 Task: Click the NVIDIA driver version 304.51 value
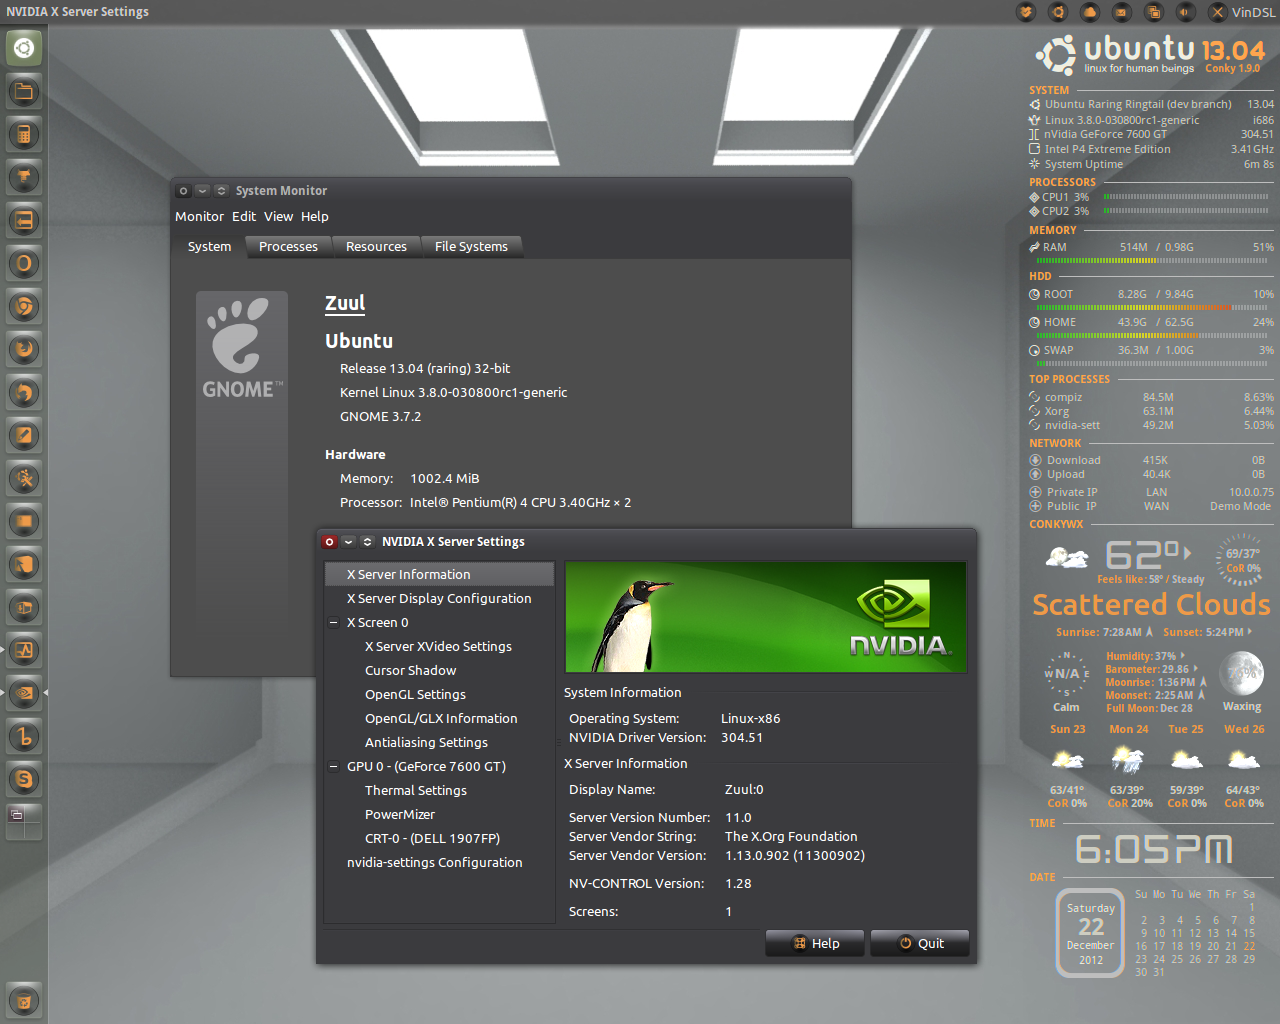(742, 737)
